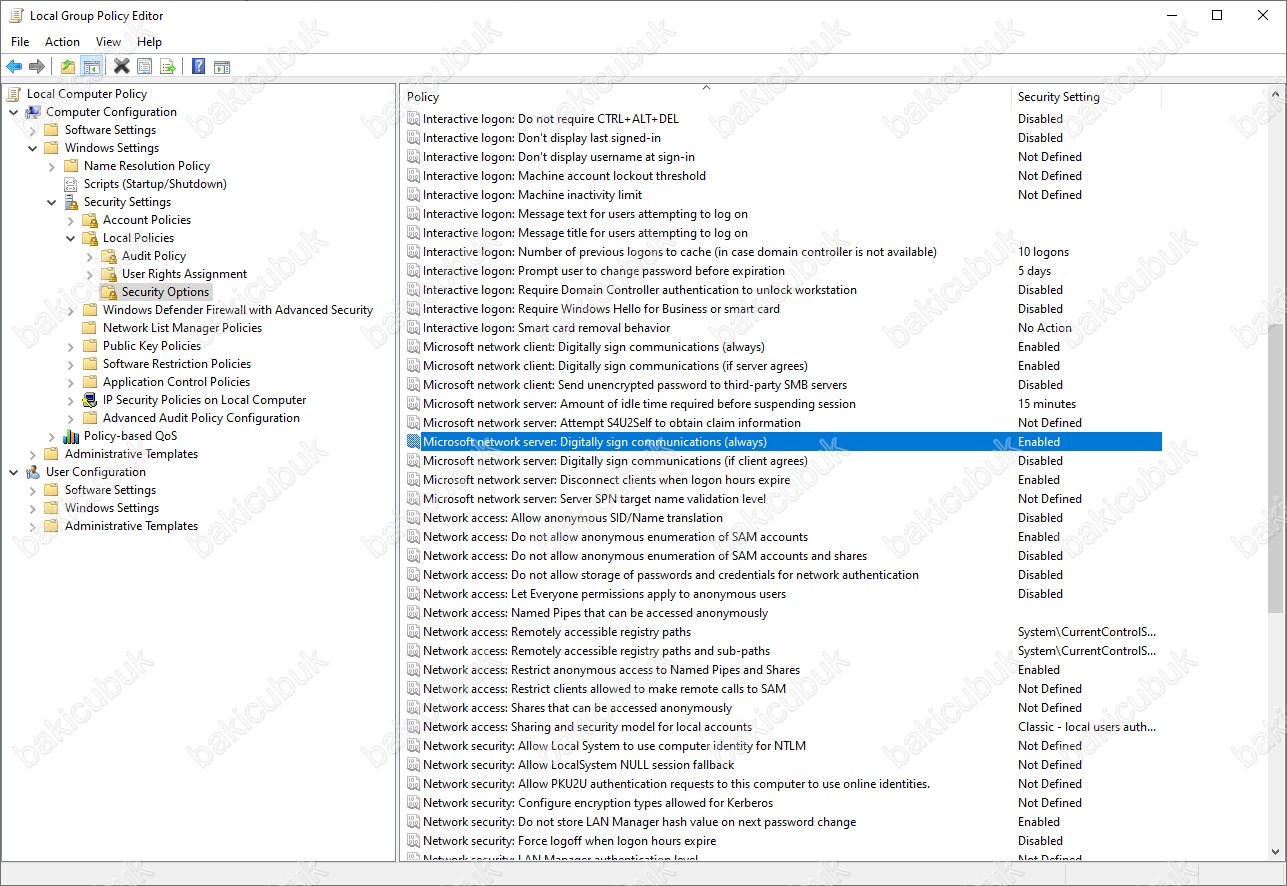Click the Computer Configuration computer icon
Screen dimensions: 1287x886
coord(33,112)
